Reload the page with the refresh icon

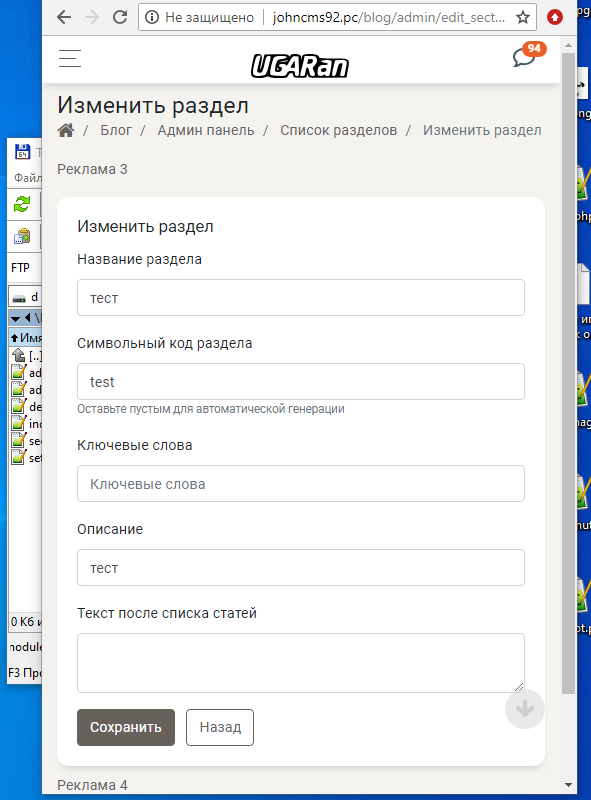coord(120,17)
